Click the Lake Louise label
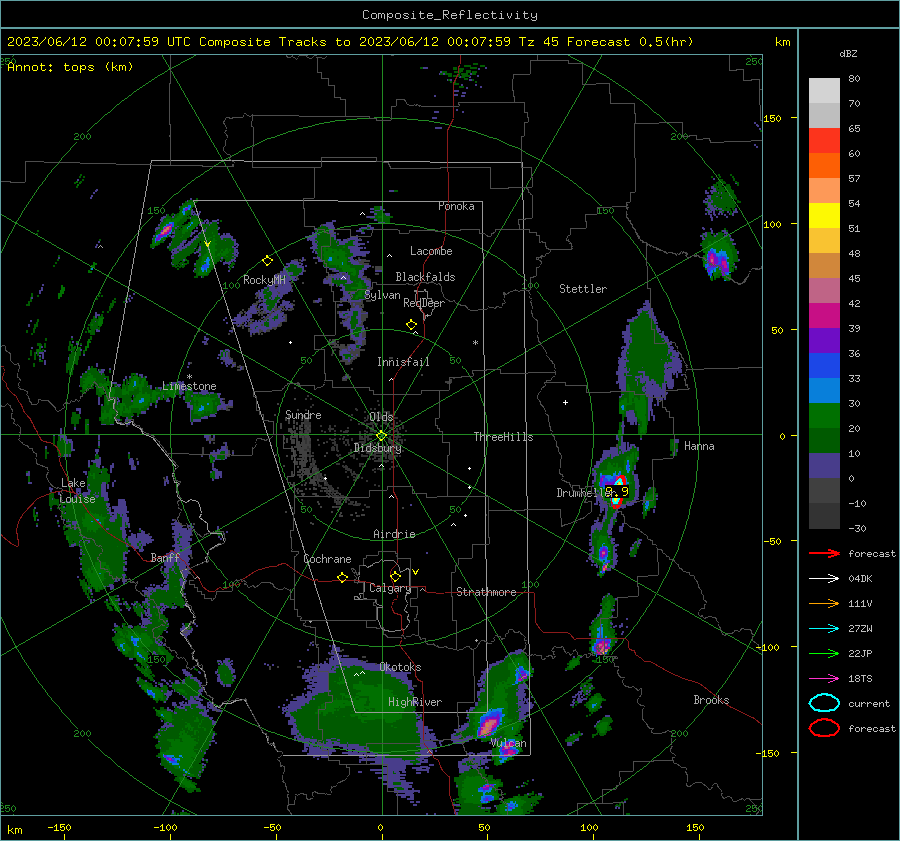Screen dimensions: 900x841 78,491
